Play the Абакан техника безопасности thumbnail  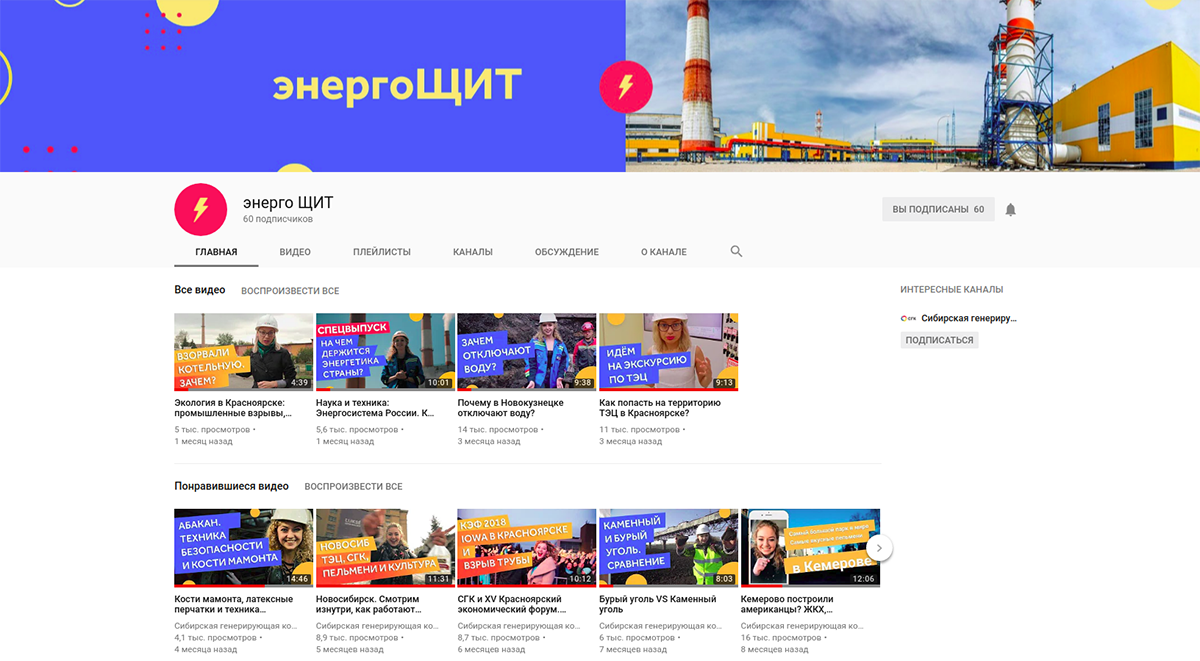click(x=244, y=548)
